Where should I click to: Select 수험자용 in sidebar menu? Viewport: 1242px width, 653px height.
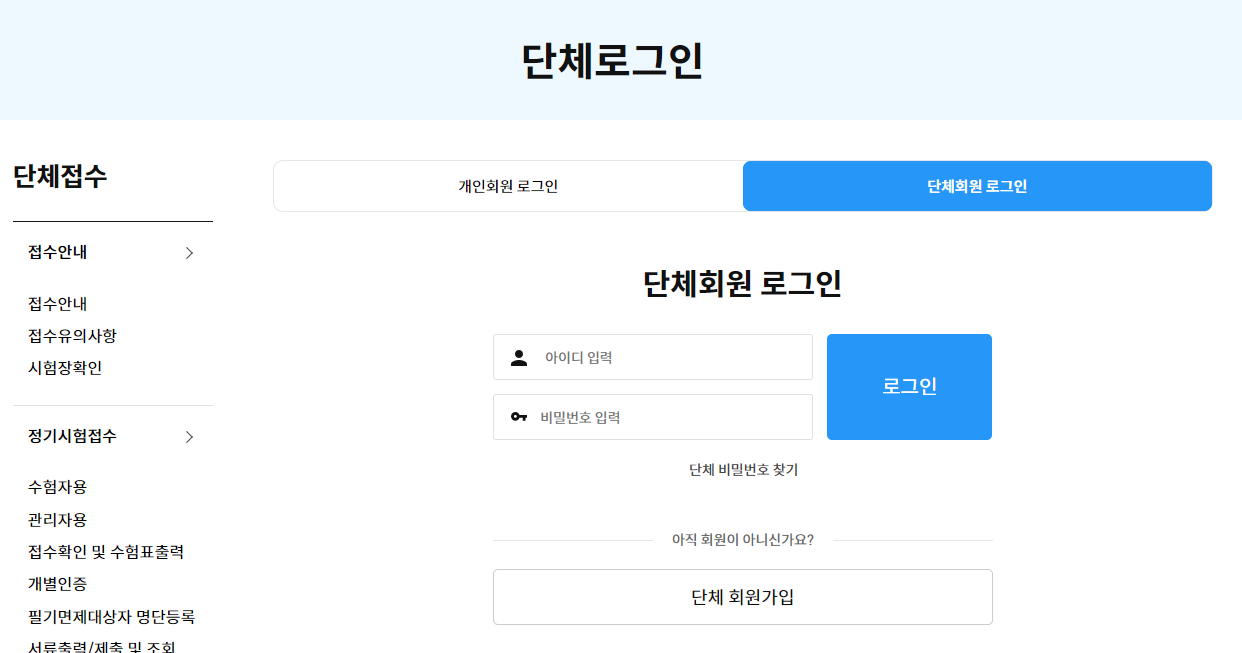coord(58,487)
